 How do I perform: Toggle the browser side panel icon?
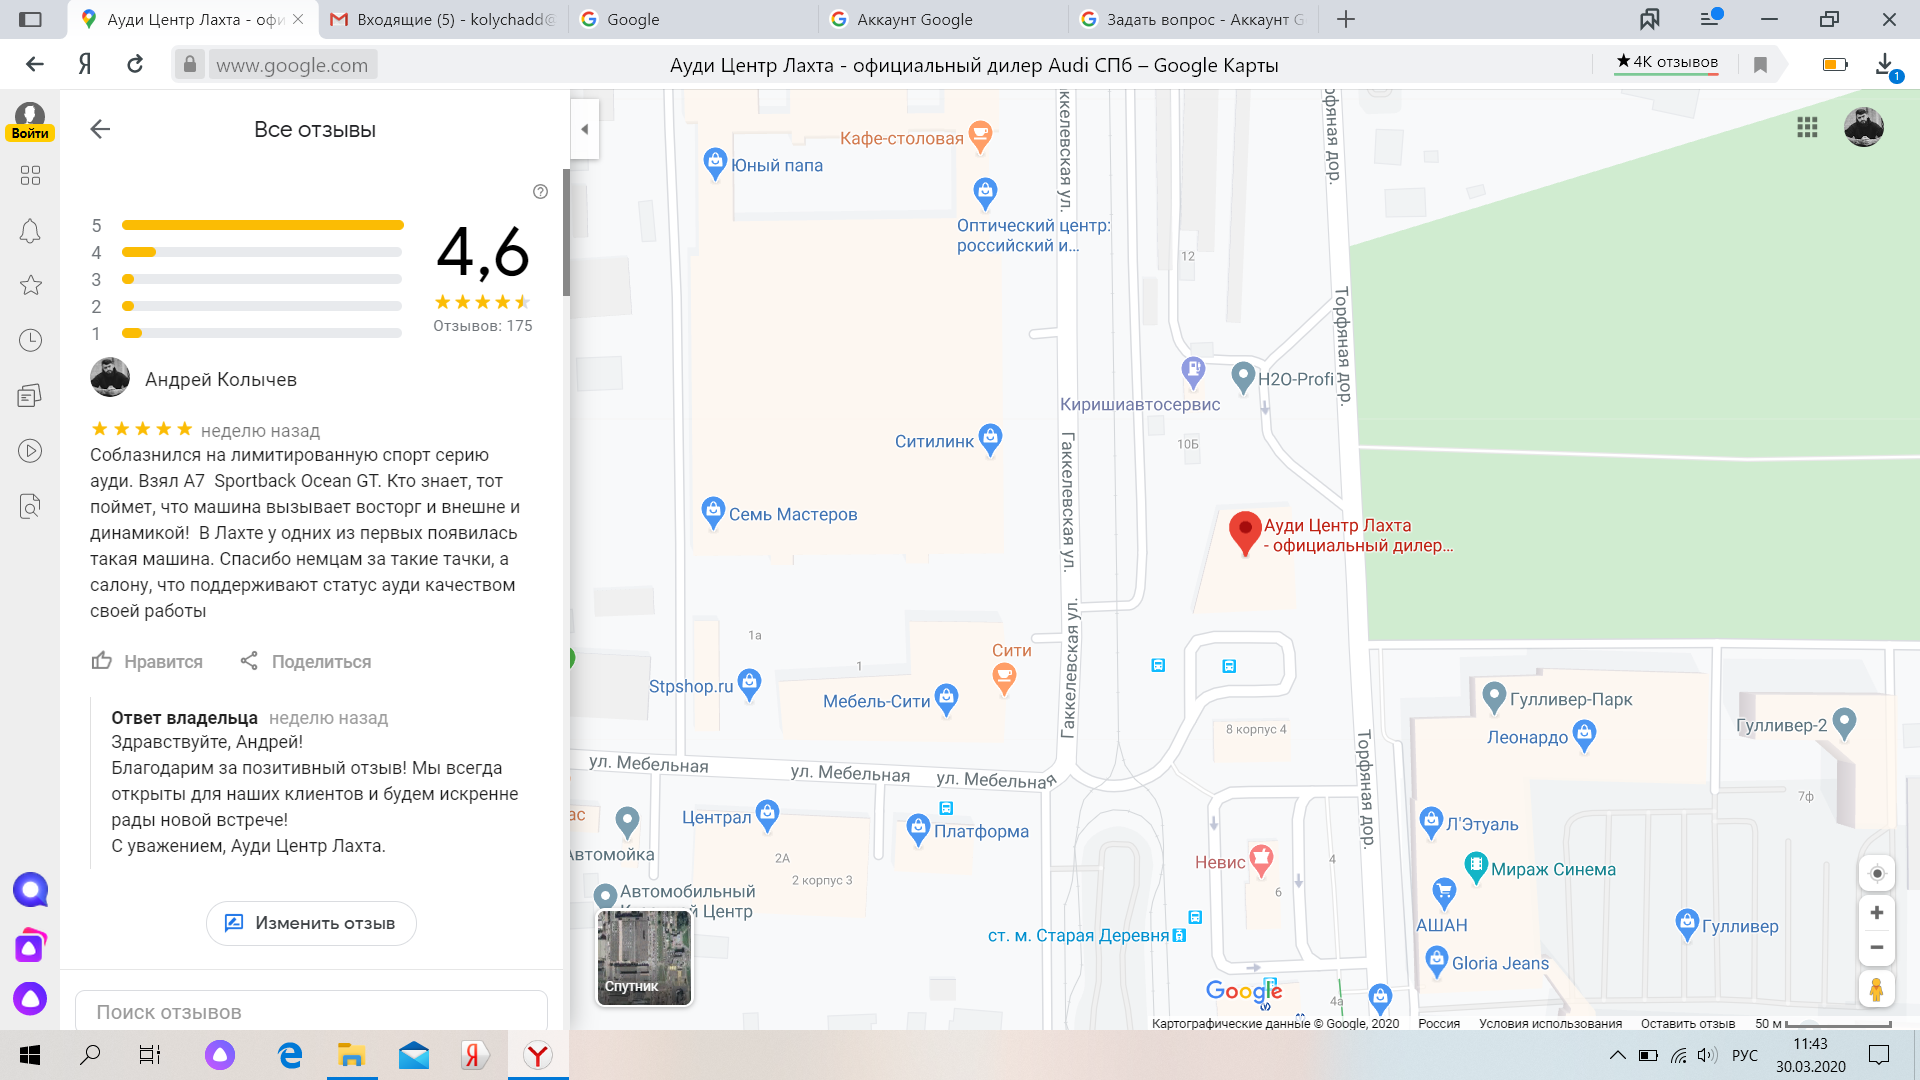30,19
